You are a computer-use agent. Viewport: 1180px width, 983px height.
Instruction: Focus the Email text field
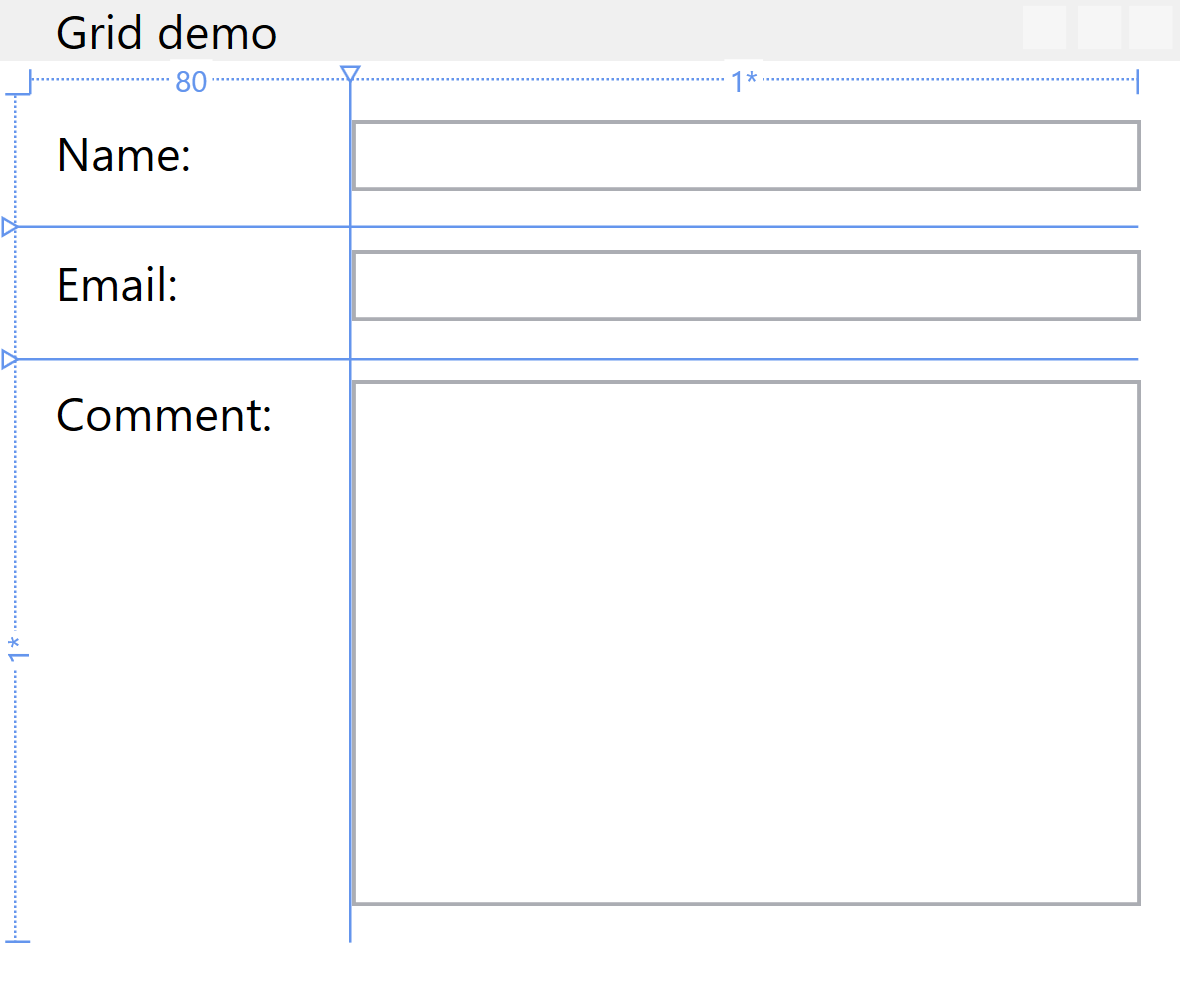pos(746,286)
